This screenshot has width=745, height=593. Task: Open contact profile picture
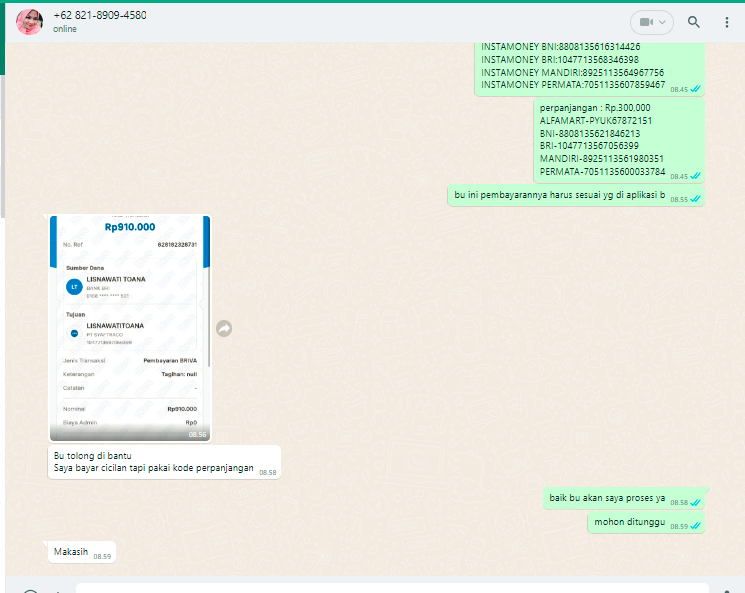coord(29,22)
